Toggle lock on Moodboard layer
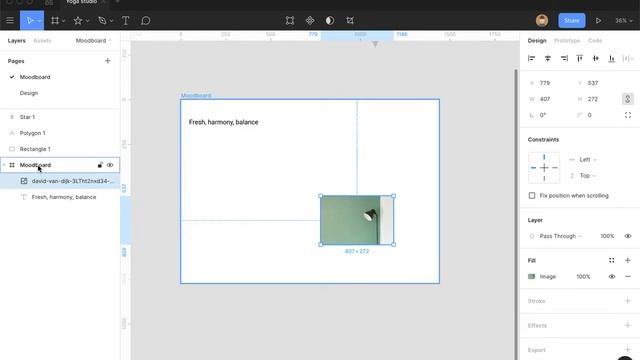The image size is (640, 360). point(100,165)
